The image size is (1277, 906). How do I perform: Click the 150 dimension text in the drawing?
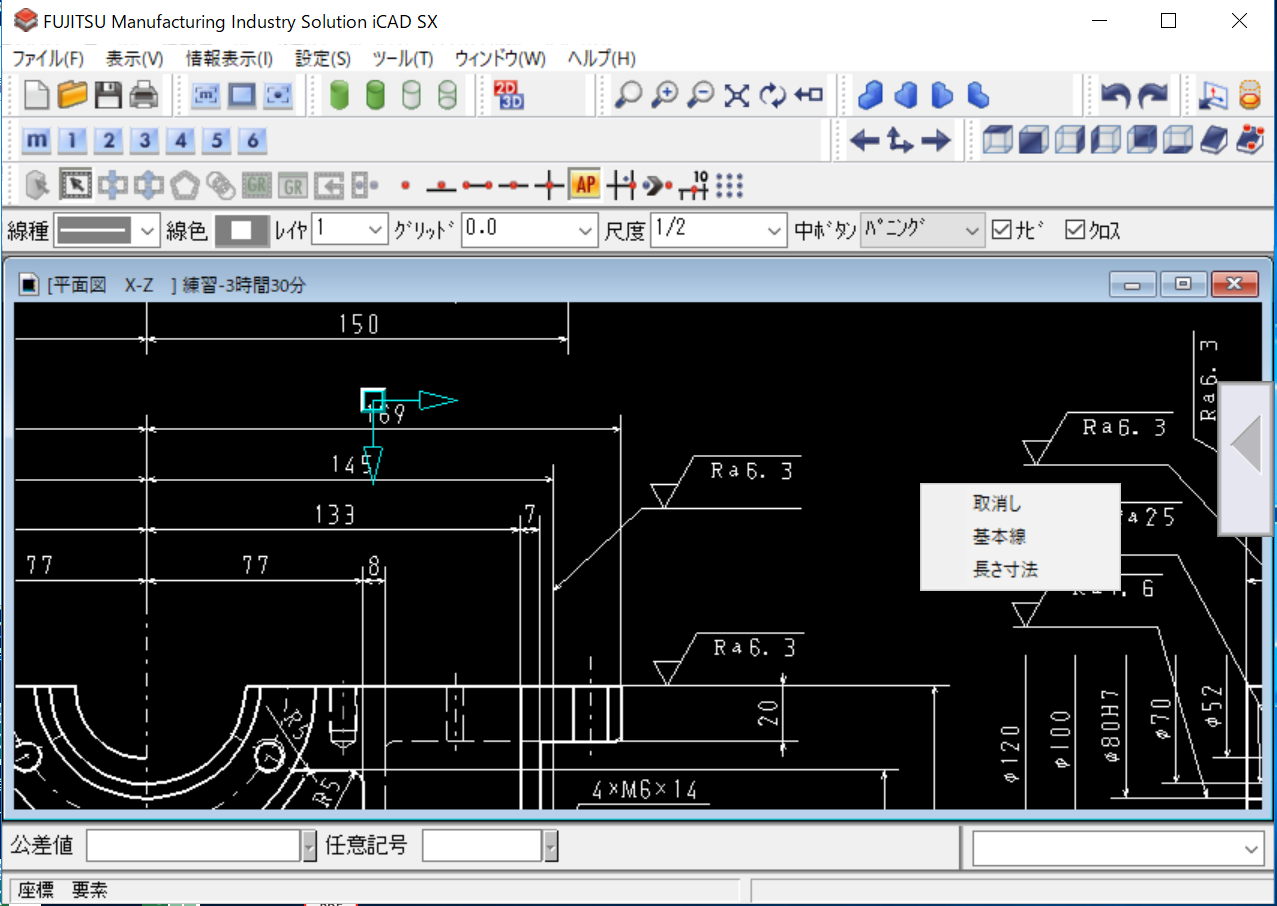pos(358,324)
